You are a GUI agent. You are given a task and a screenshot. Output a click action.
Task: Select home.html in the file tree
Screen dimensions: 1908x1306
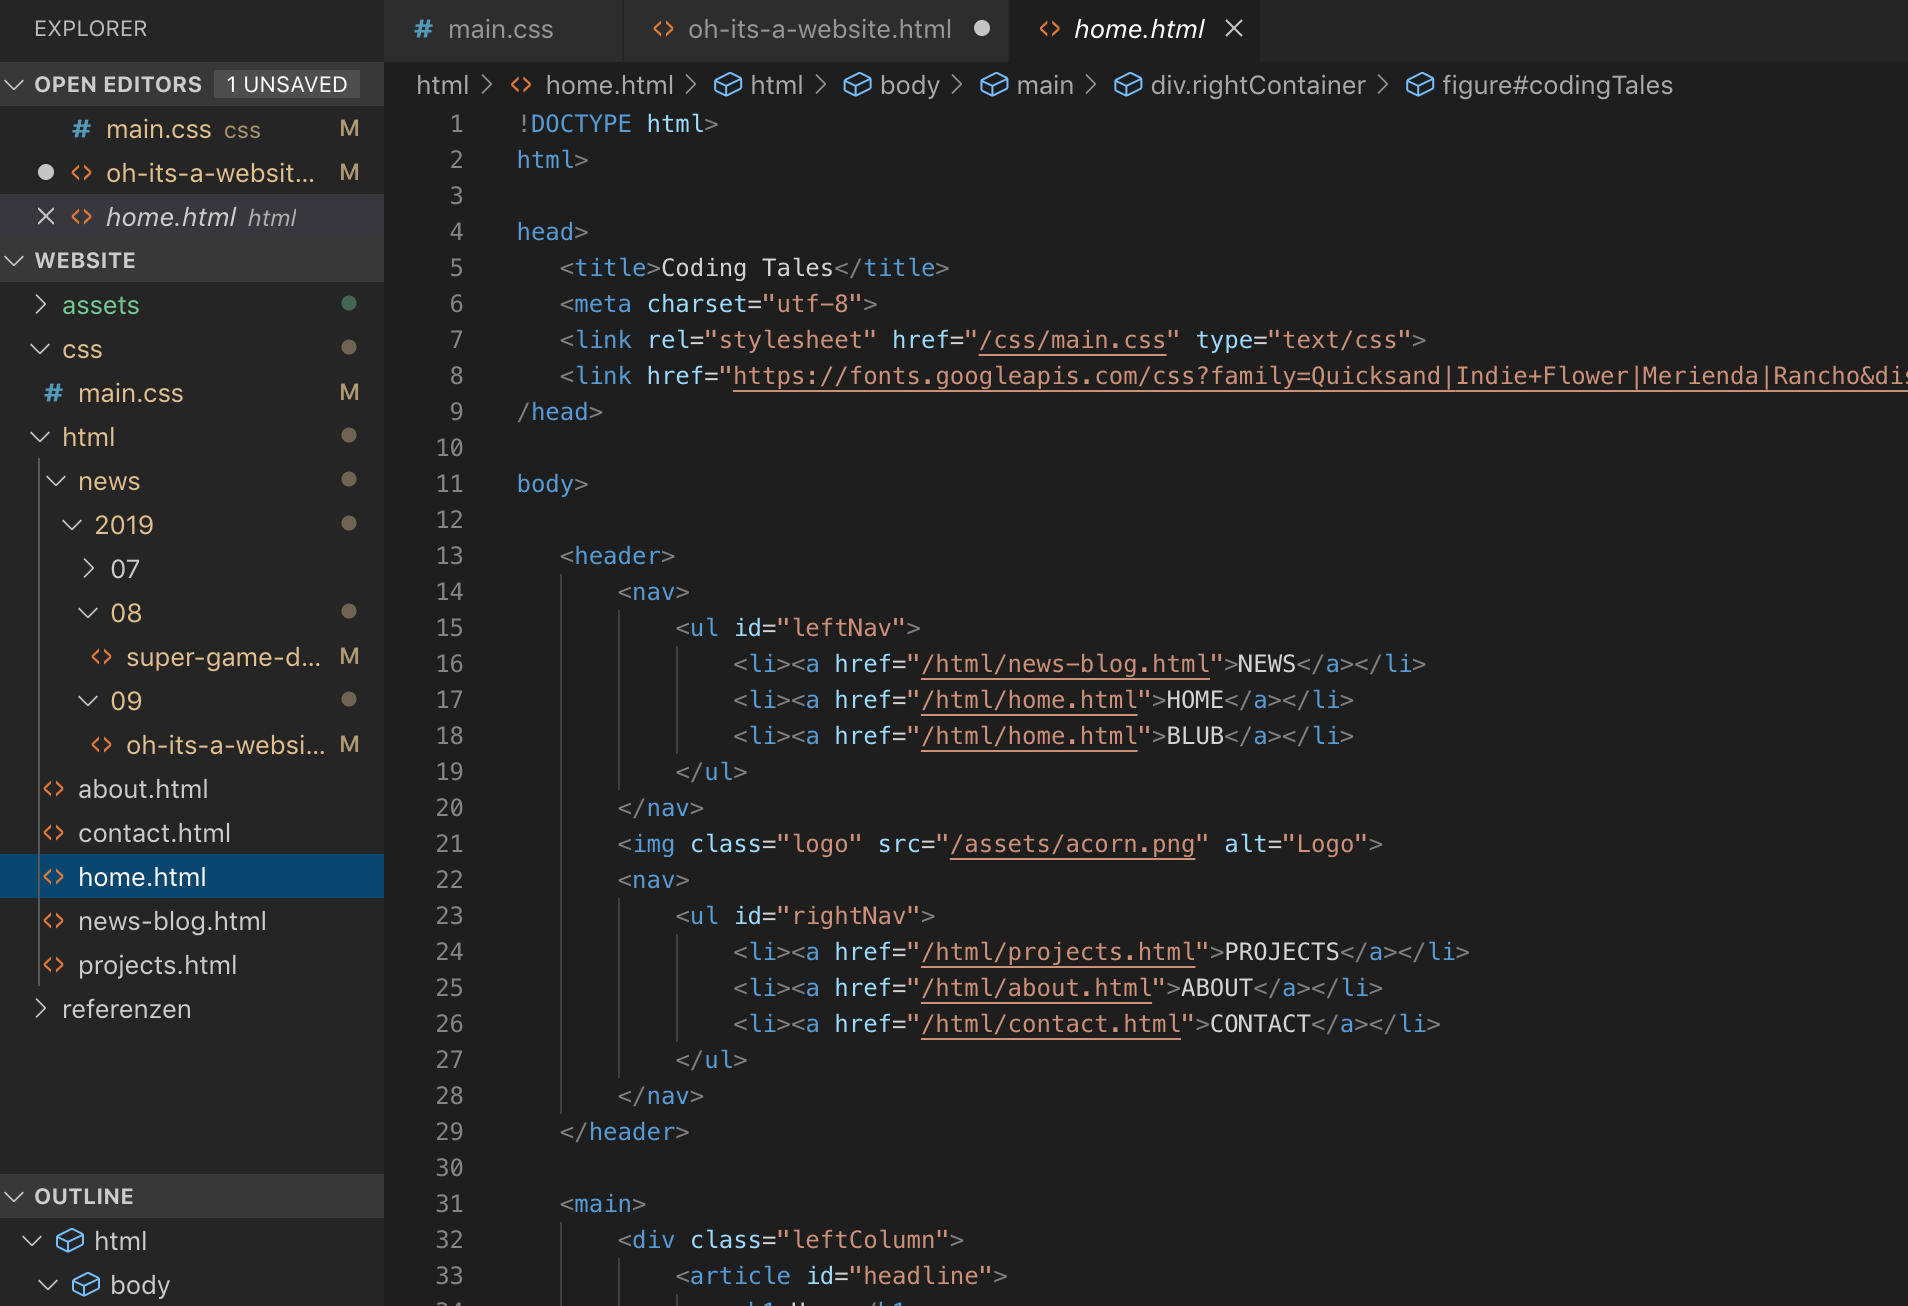(192, 877)
